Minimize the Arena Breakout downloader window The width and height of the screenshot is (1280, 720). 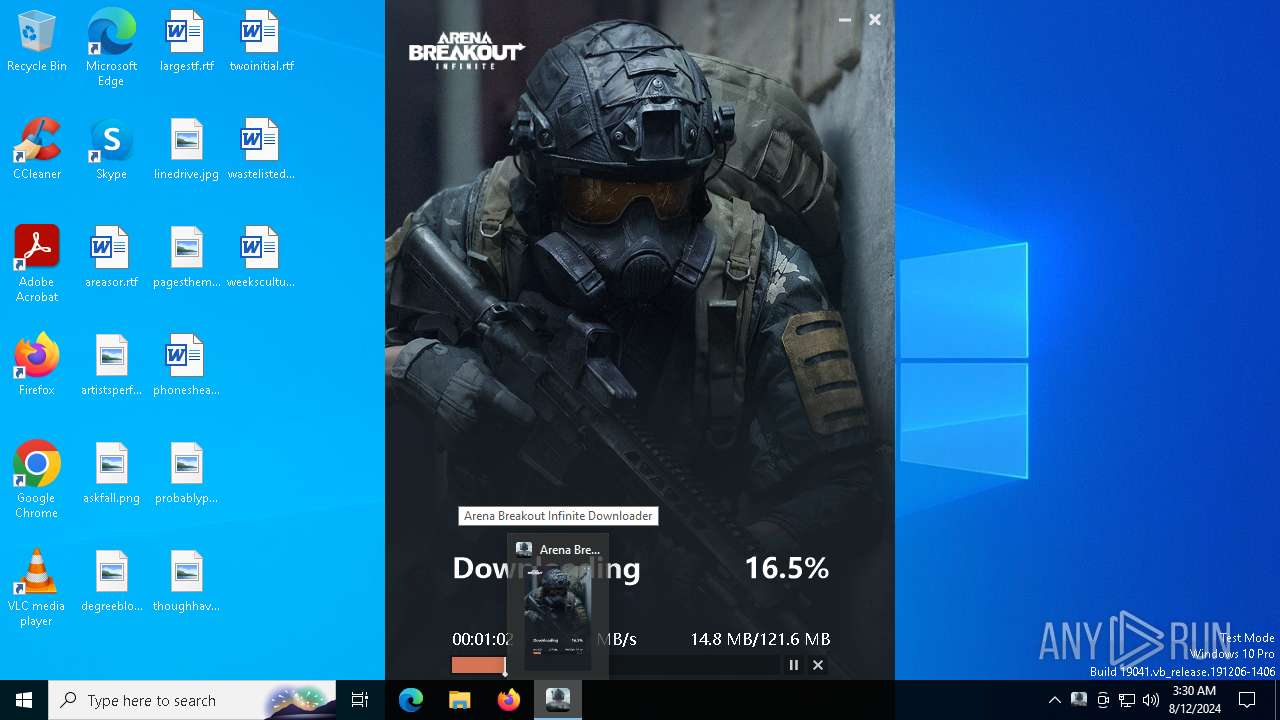[x=845, y=20]
